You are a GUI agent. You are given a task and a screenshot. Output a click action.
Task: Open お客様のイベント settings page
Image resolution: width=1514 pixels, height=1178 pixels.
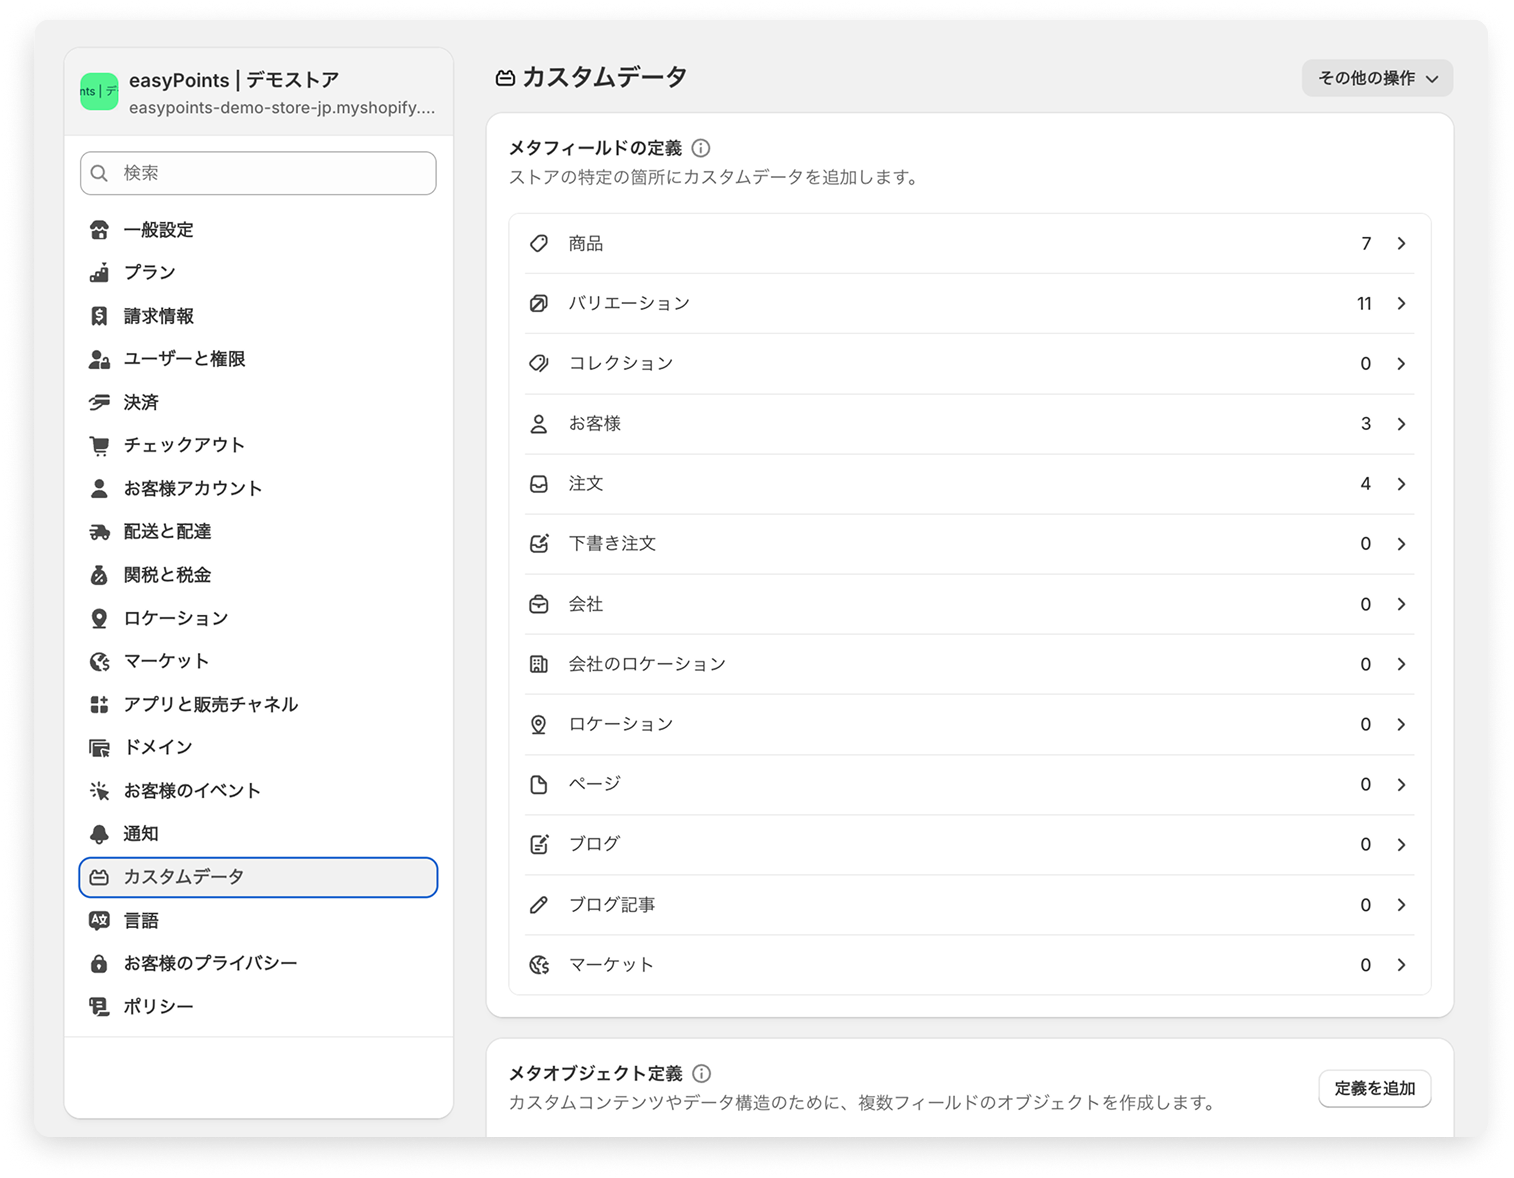[258, 790]
